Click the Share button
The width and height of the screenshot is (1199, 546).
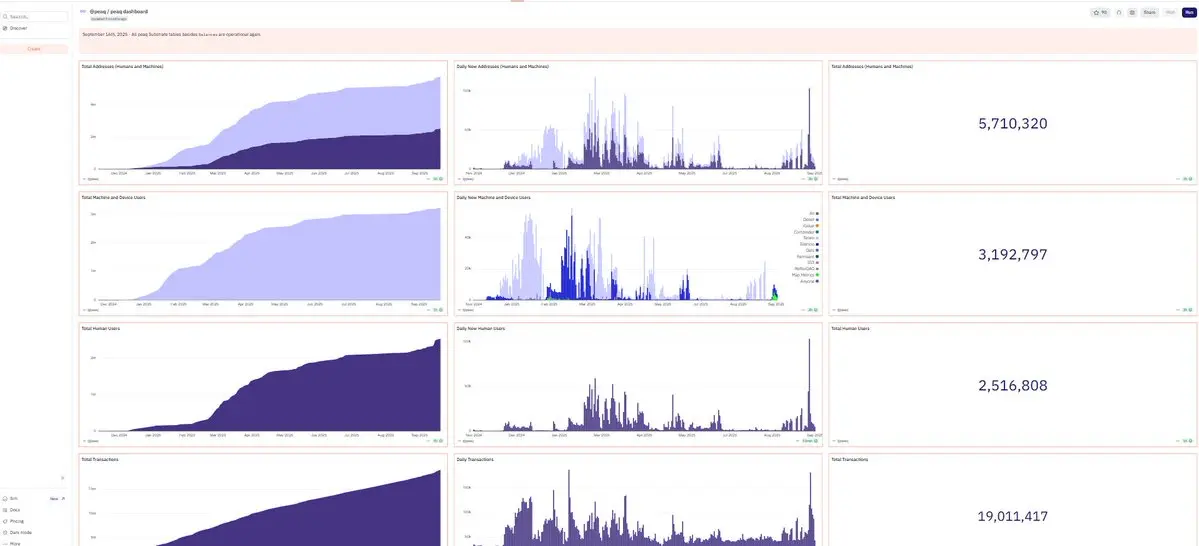point(1149,12)
